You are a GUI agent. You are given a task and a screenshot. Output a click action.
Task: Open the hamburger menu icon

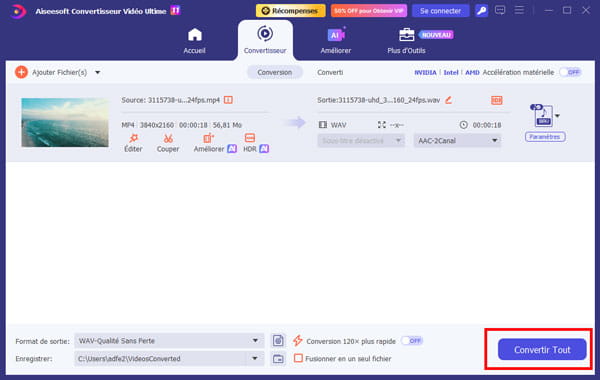pos(519,10)
